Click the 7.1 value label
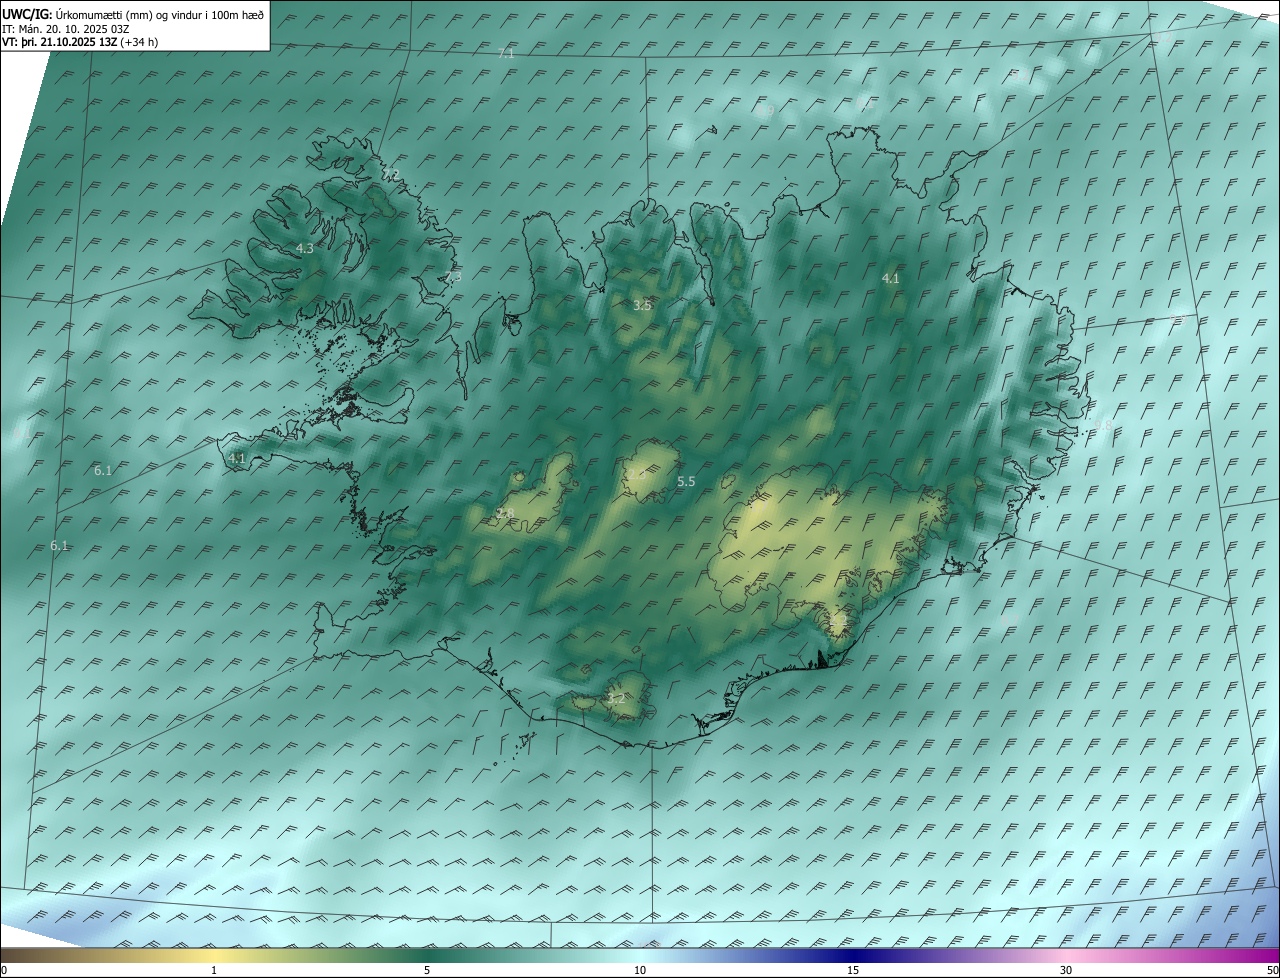 [506, 53]
